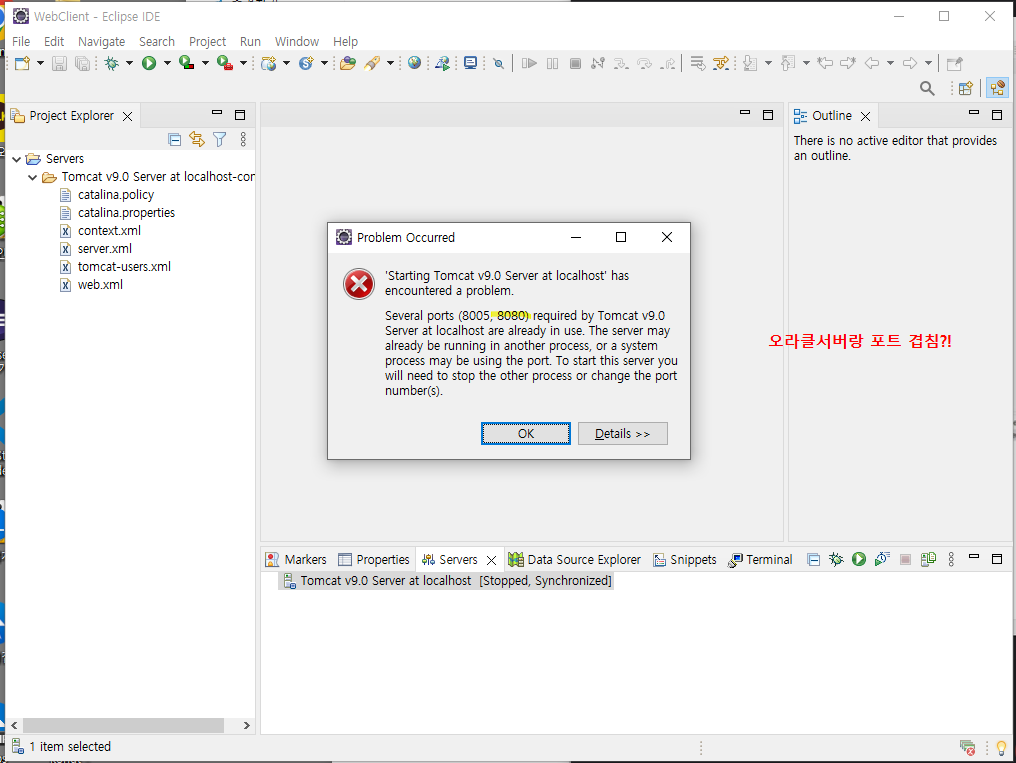This screenshot has width=1016, height=763.
Task: Click the Coverage run icon
Action: point(187,63)
